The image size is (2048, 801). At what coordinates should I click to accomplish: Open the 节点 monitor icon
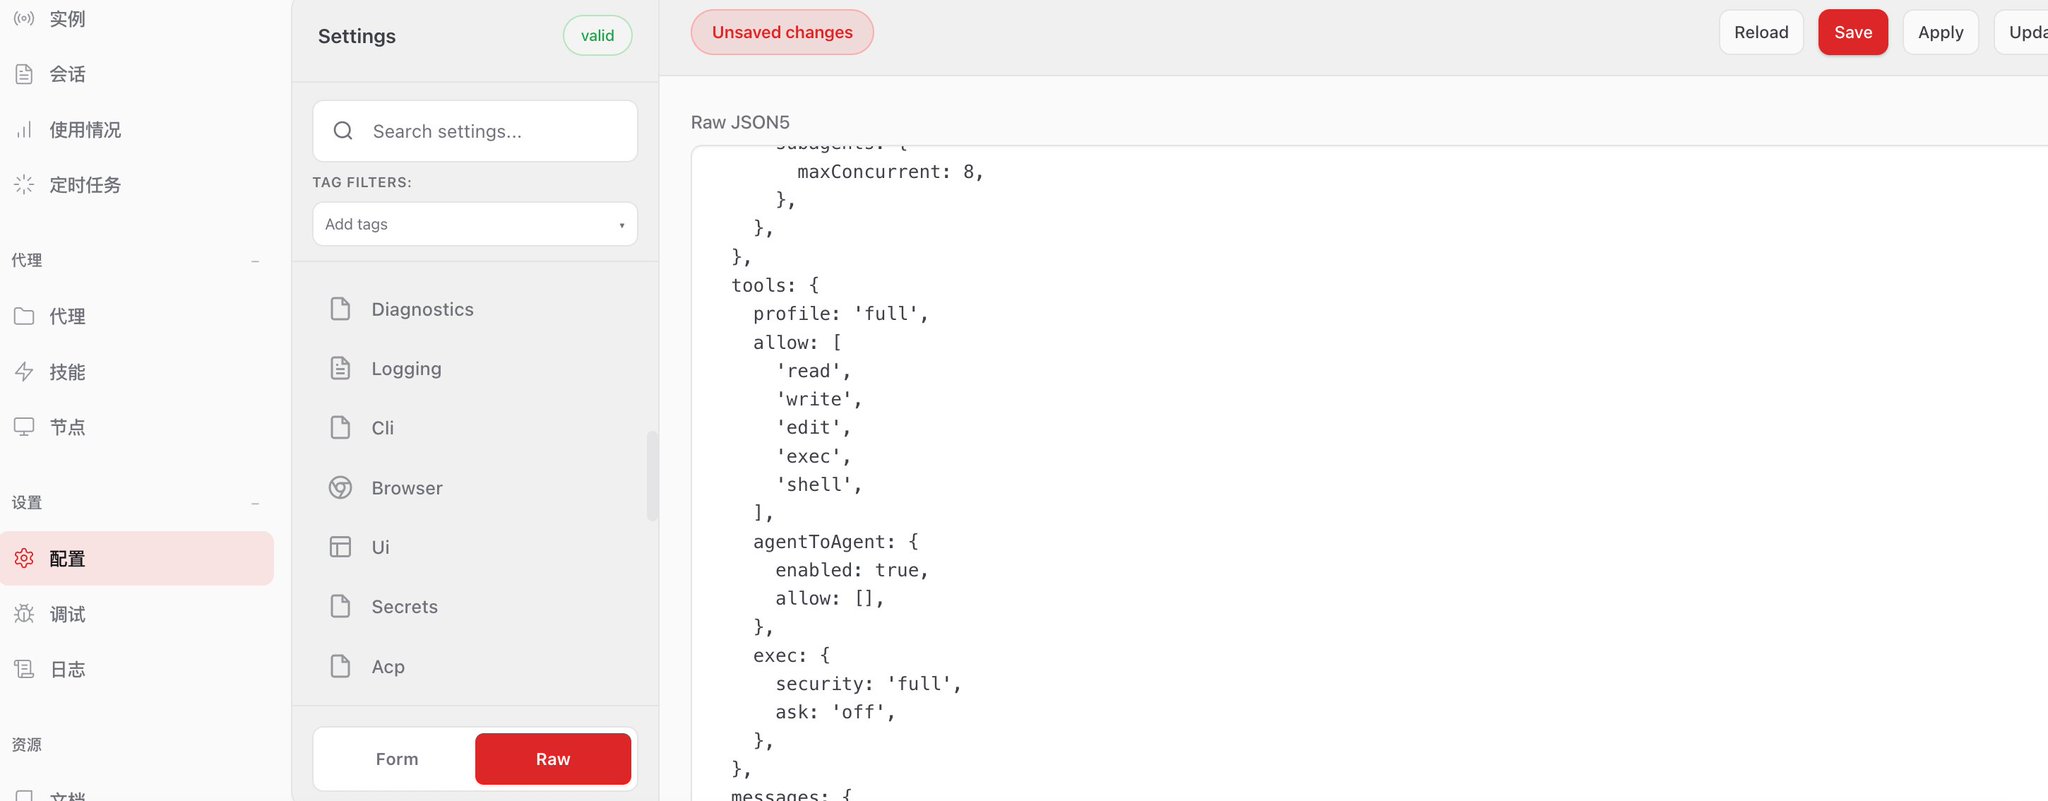click(24, 427)
